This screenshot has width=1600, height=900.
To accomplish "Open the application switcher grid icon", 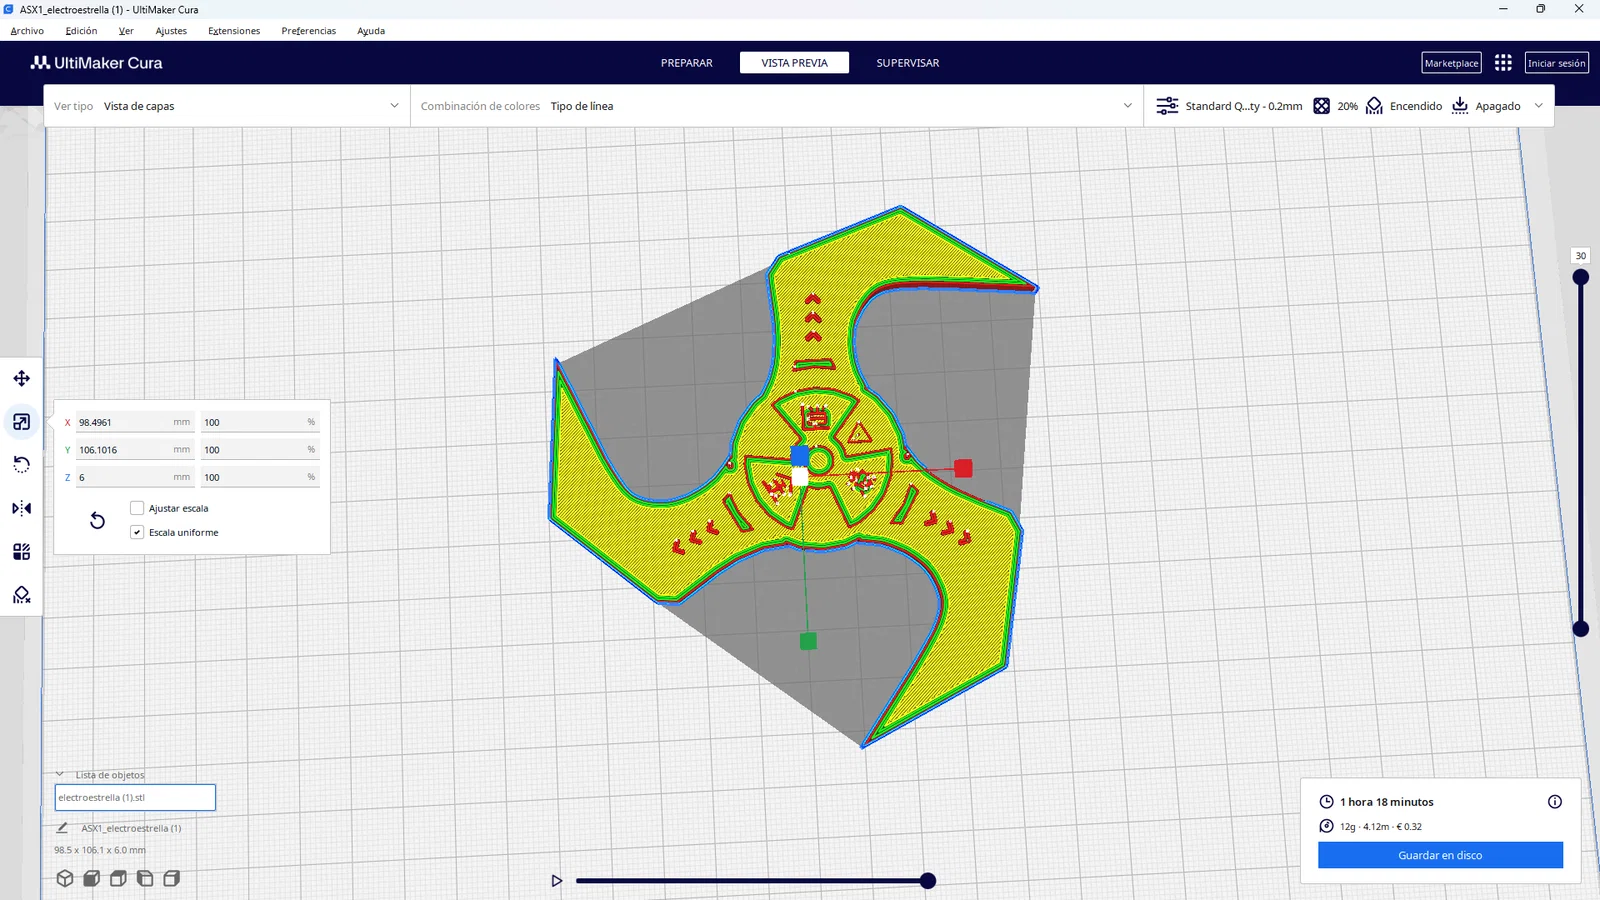I will point(1503,63).
